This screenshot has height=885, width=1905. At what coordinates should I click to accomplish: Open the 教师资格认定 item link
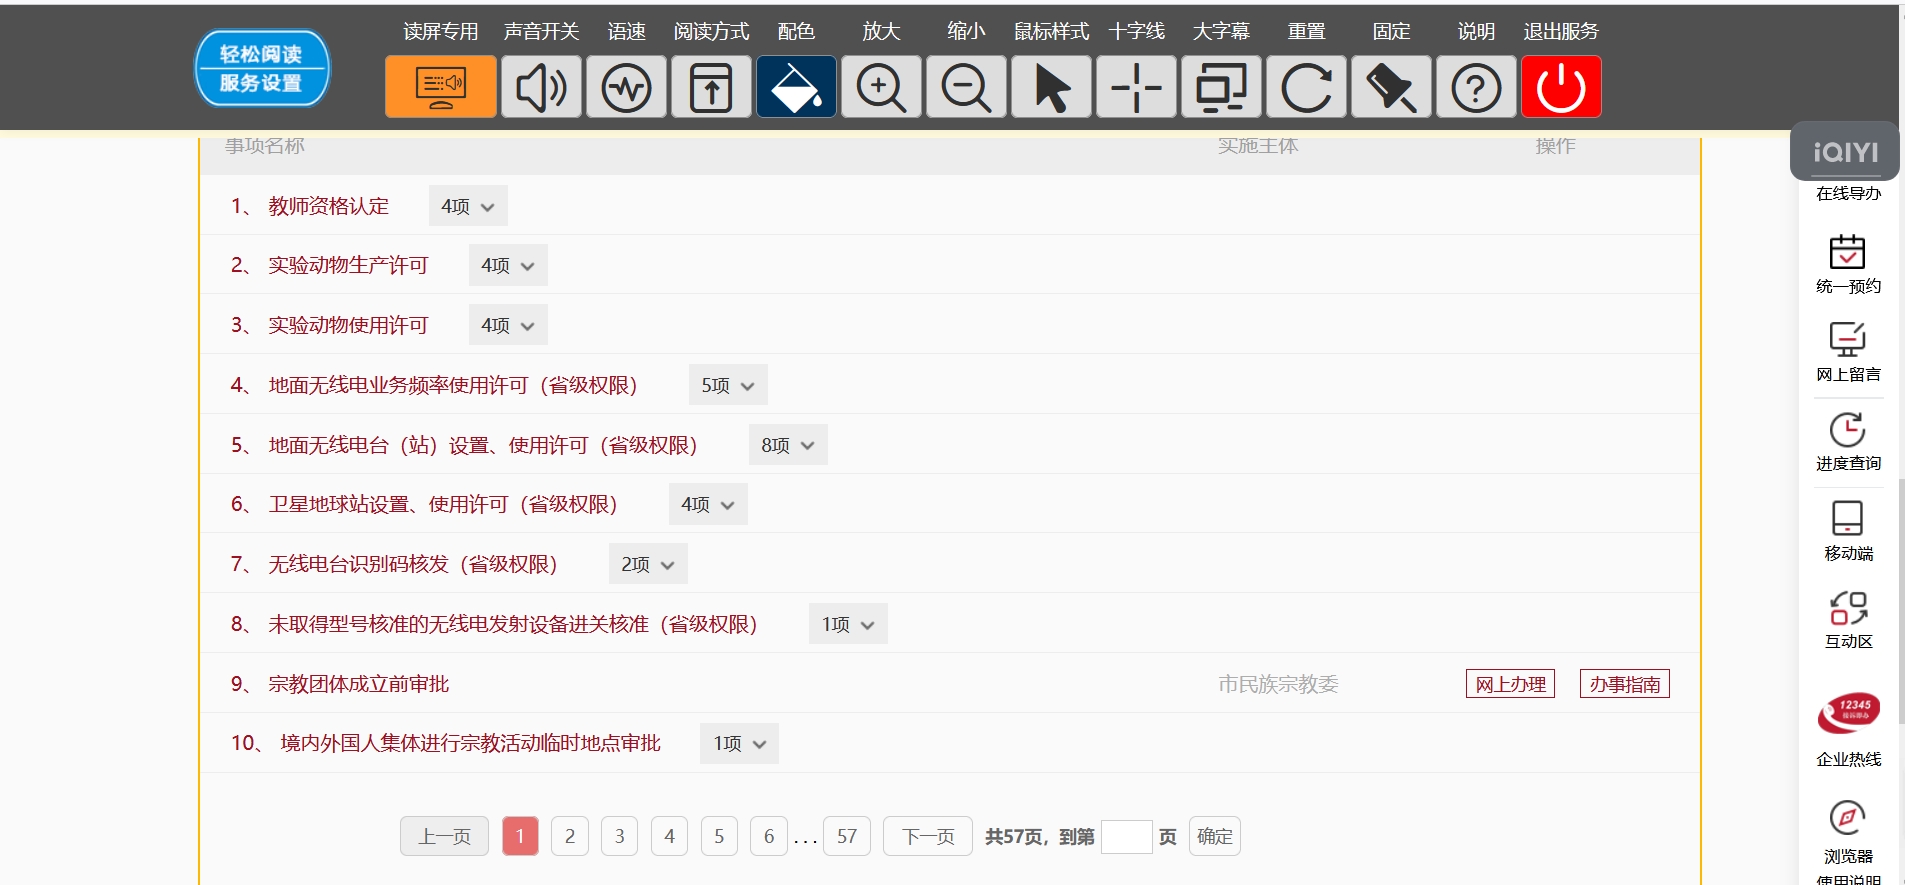coord(328,206)
